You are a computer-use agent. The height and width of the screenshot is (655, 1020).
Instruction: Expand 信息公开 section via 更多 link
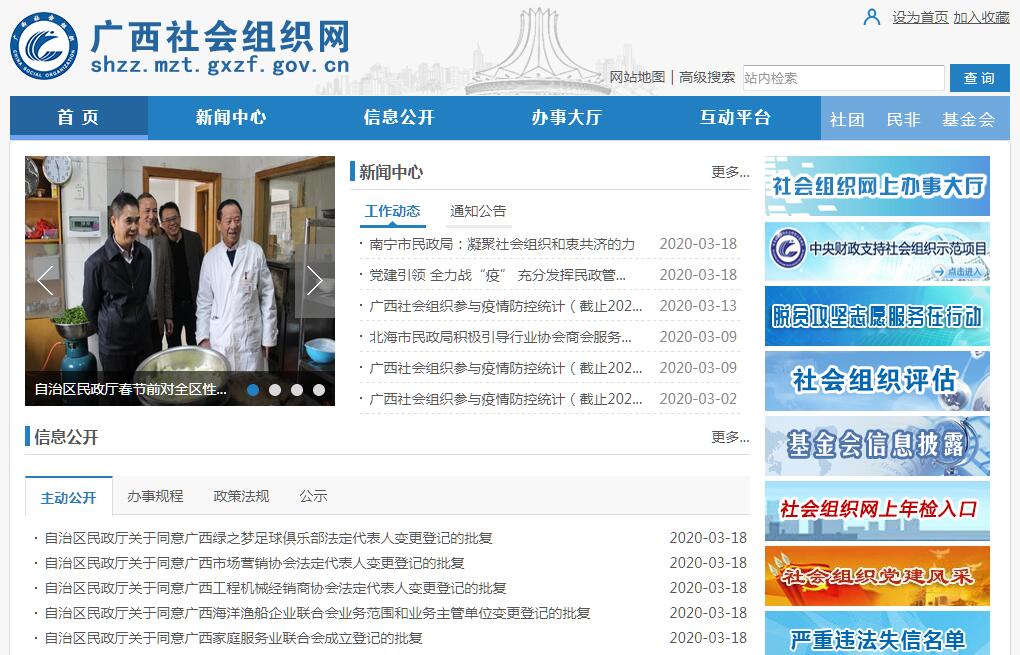coord(730,437)
